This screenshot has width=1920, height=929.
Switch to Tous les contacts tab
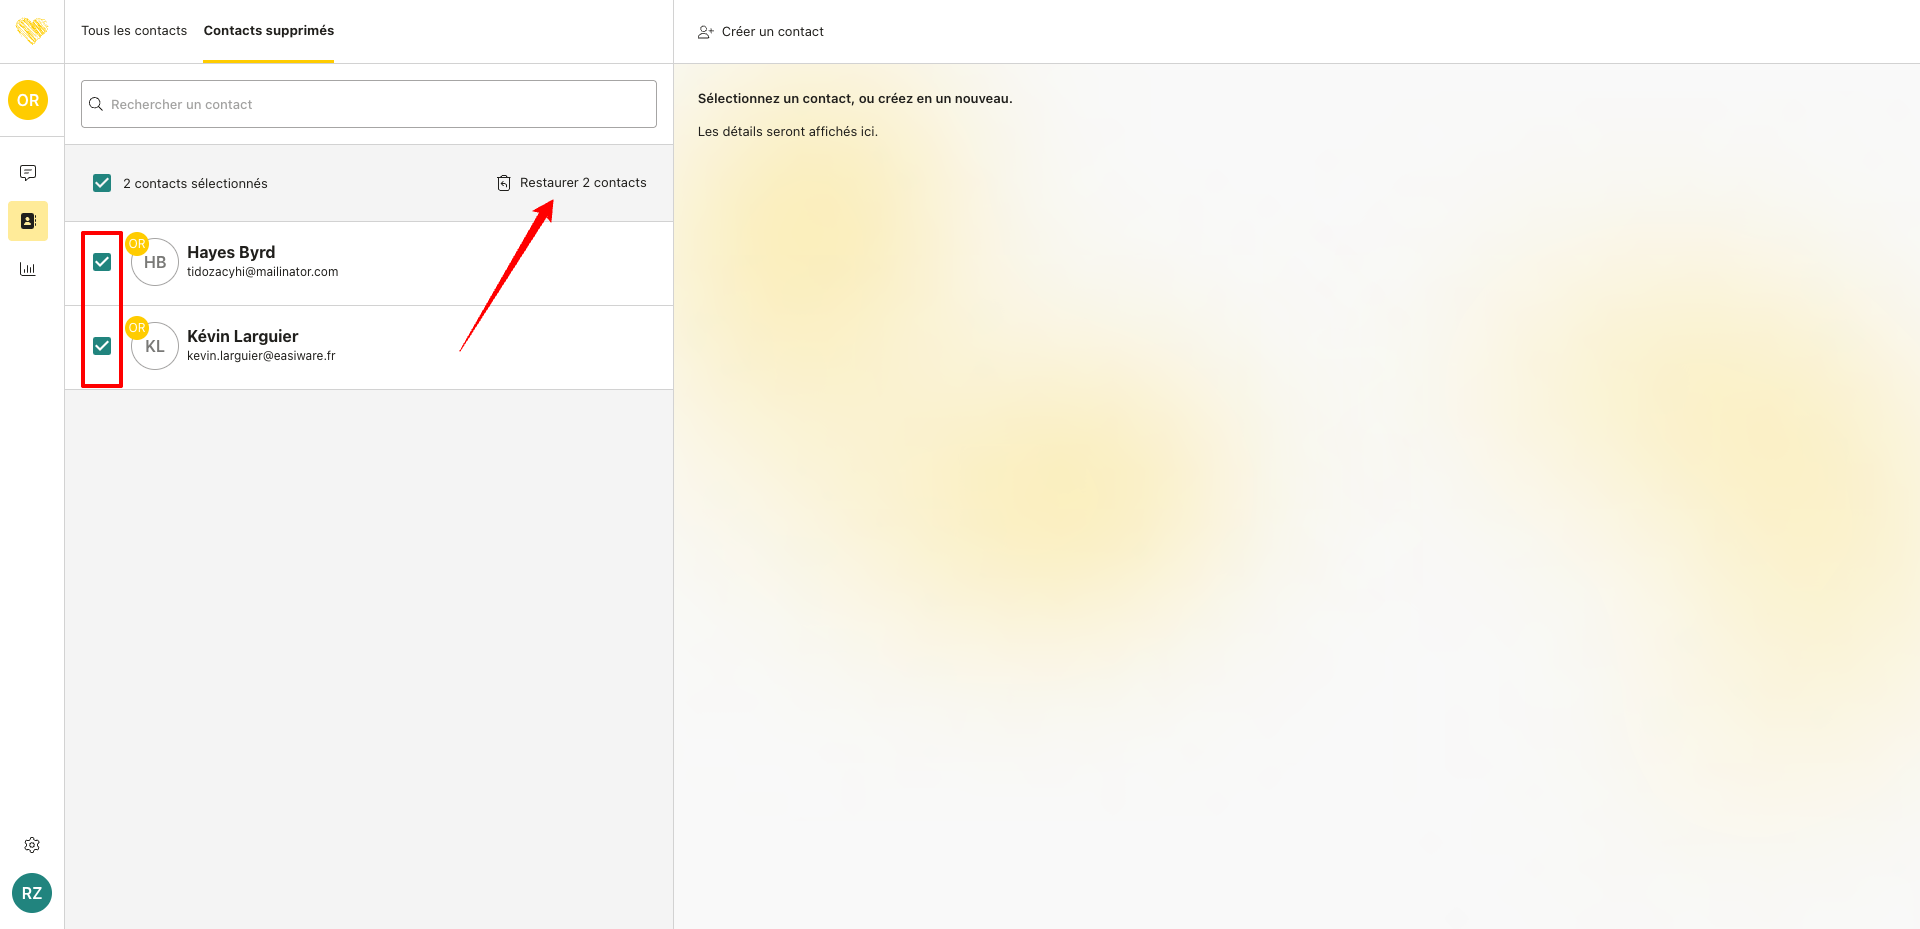click(134, 31)
